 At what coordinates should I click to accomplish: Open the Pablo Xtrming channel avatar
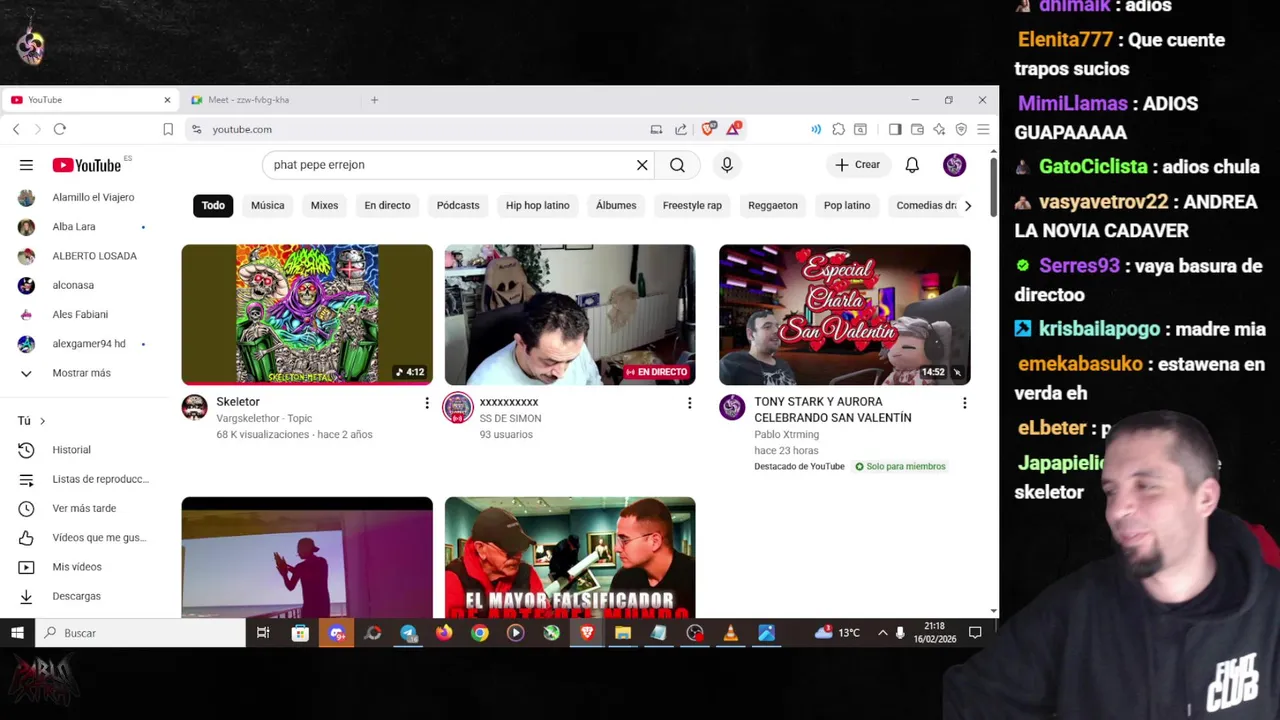coord(732,407)
